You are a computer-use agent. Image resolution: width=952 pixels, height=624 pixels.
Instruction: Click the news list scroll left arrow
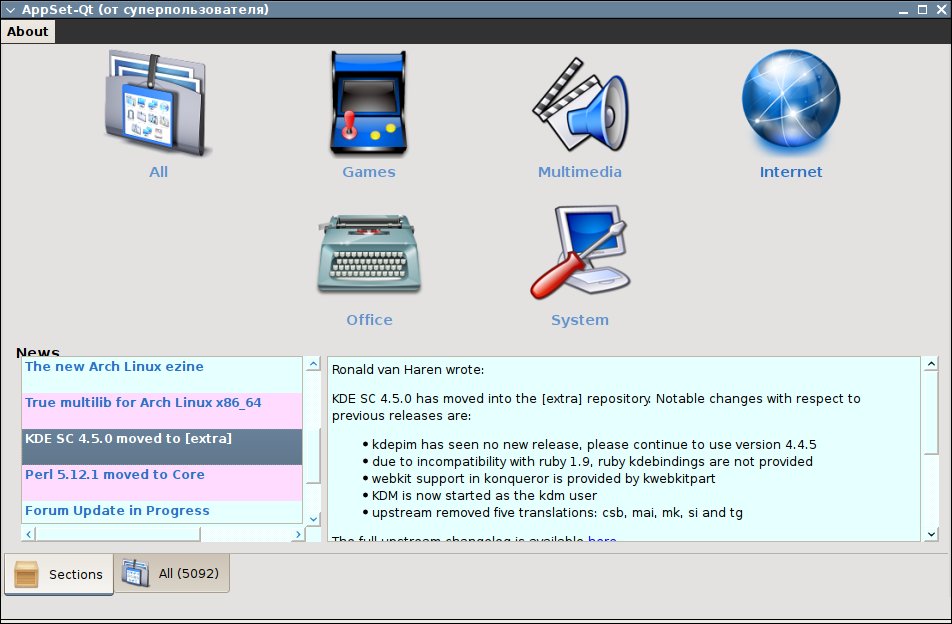tap(29, 534)
